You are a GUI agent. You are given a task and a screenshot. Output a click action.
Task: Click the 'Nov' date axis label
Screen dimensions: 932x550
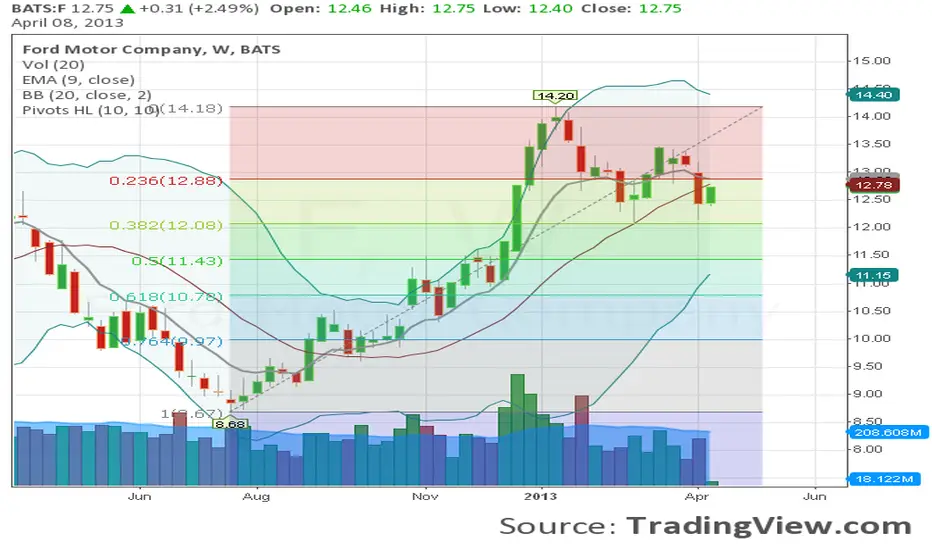(x=425, y=496)
